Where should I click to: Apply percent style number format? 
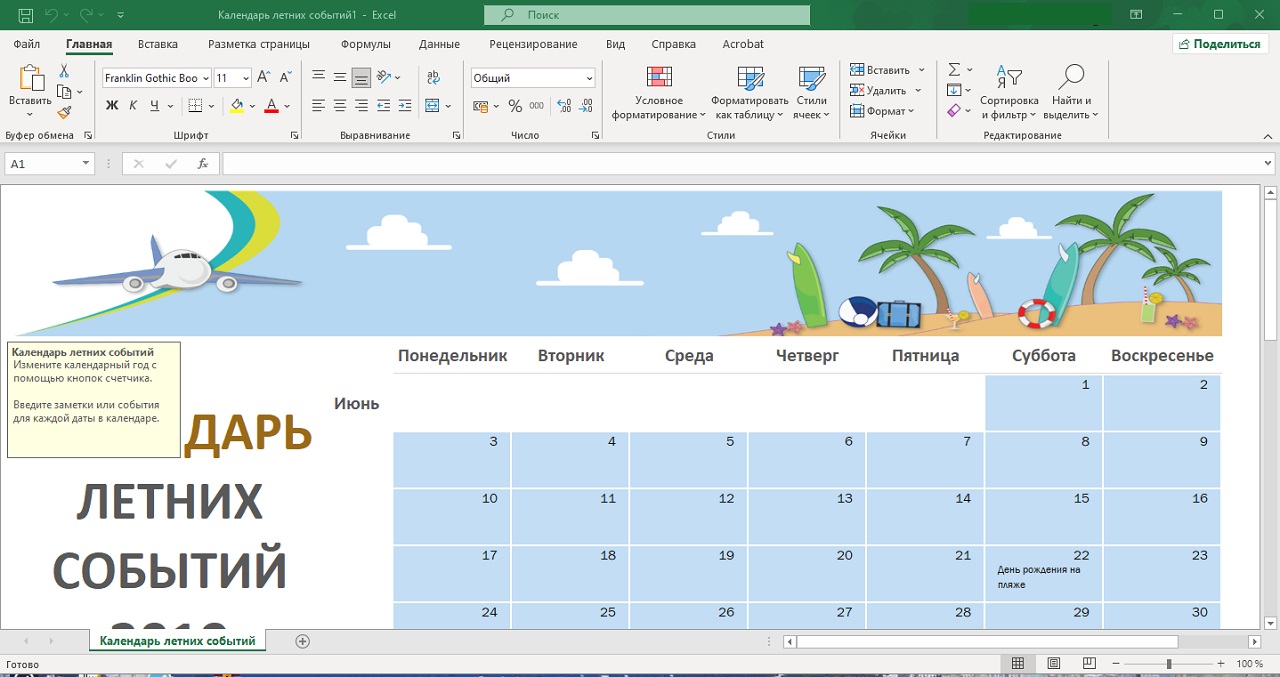[x=515, y=105]
